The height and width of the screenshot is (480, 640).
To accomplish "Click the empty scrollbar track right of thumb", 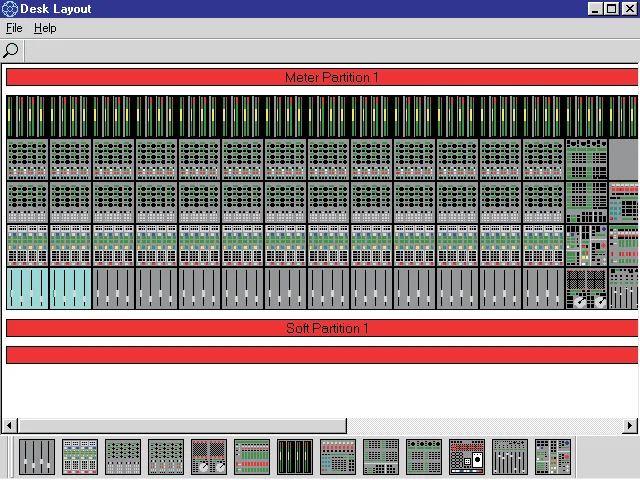I will pos(485,425).
